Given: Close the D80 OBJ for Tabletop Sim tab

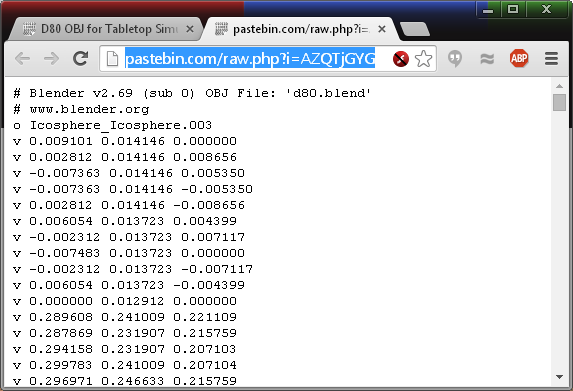Looking at the screenshot, I should tap(190, 29).
